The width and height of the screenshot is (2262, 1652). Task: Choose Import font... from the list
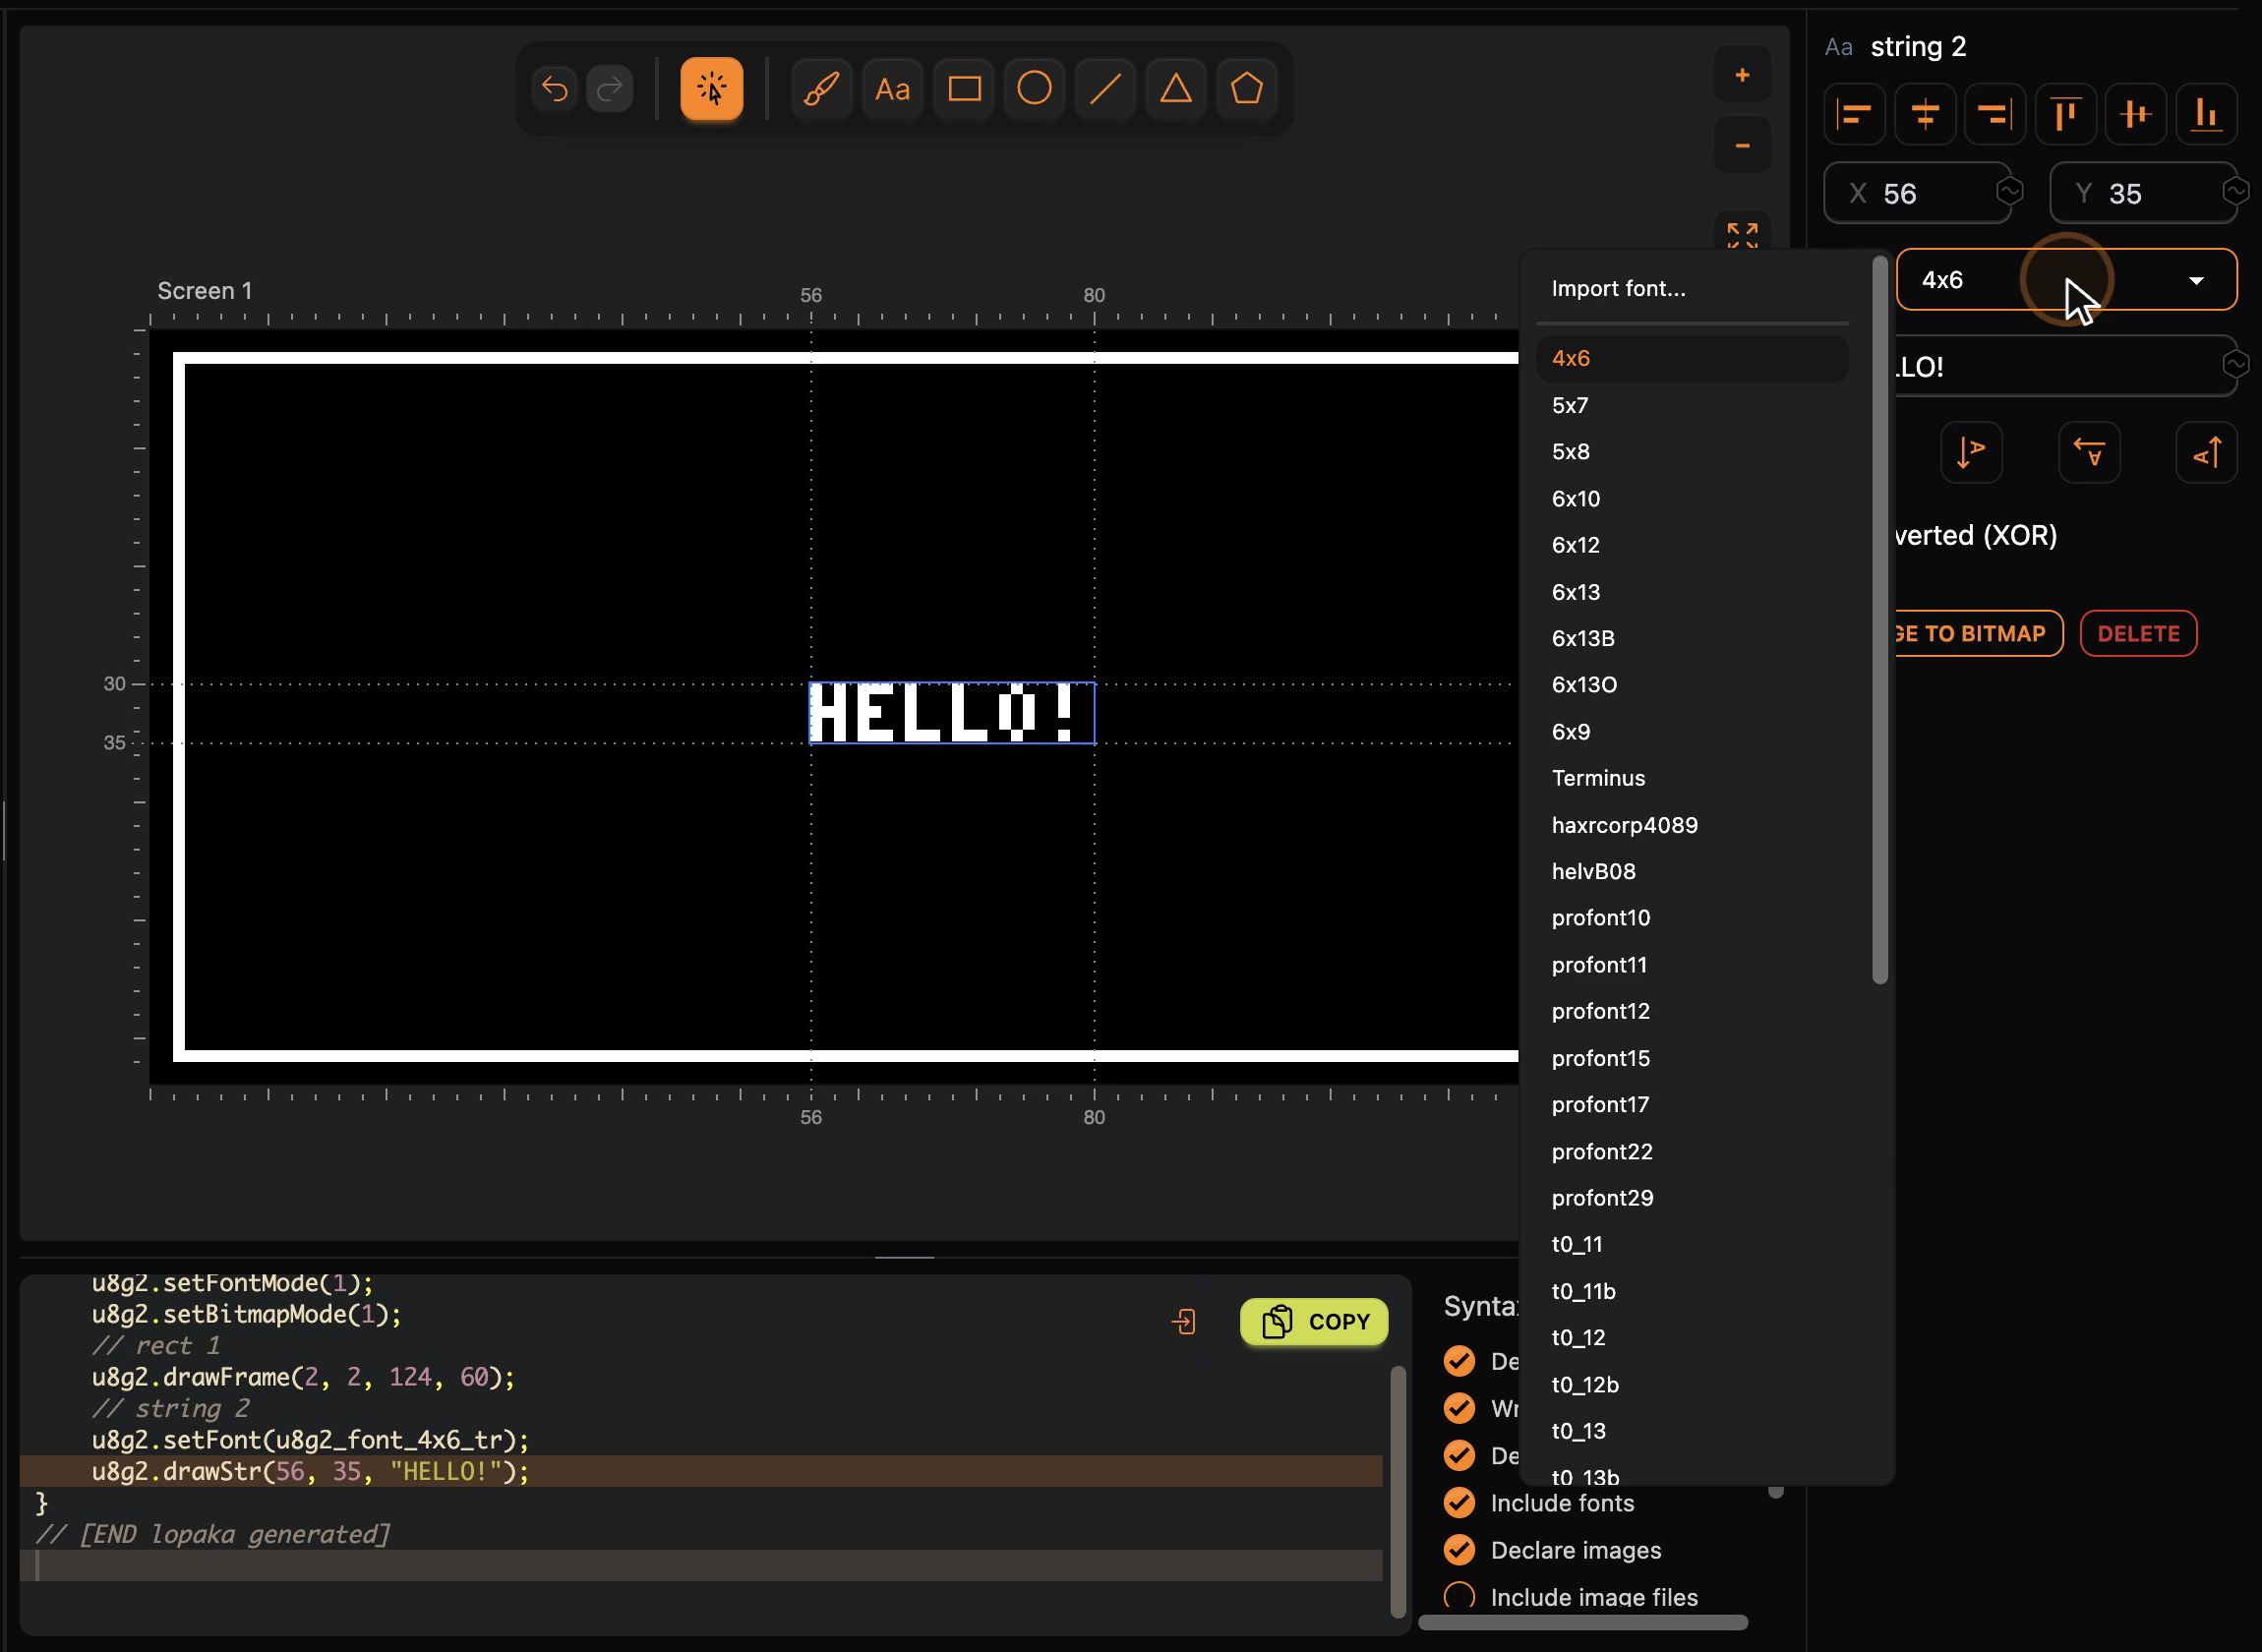pos(1692,289)
